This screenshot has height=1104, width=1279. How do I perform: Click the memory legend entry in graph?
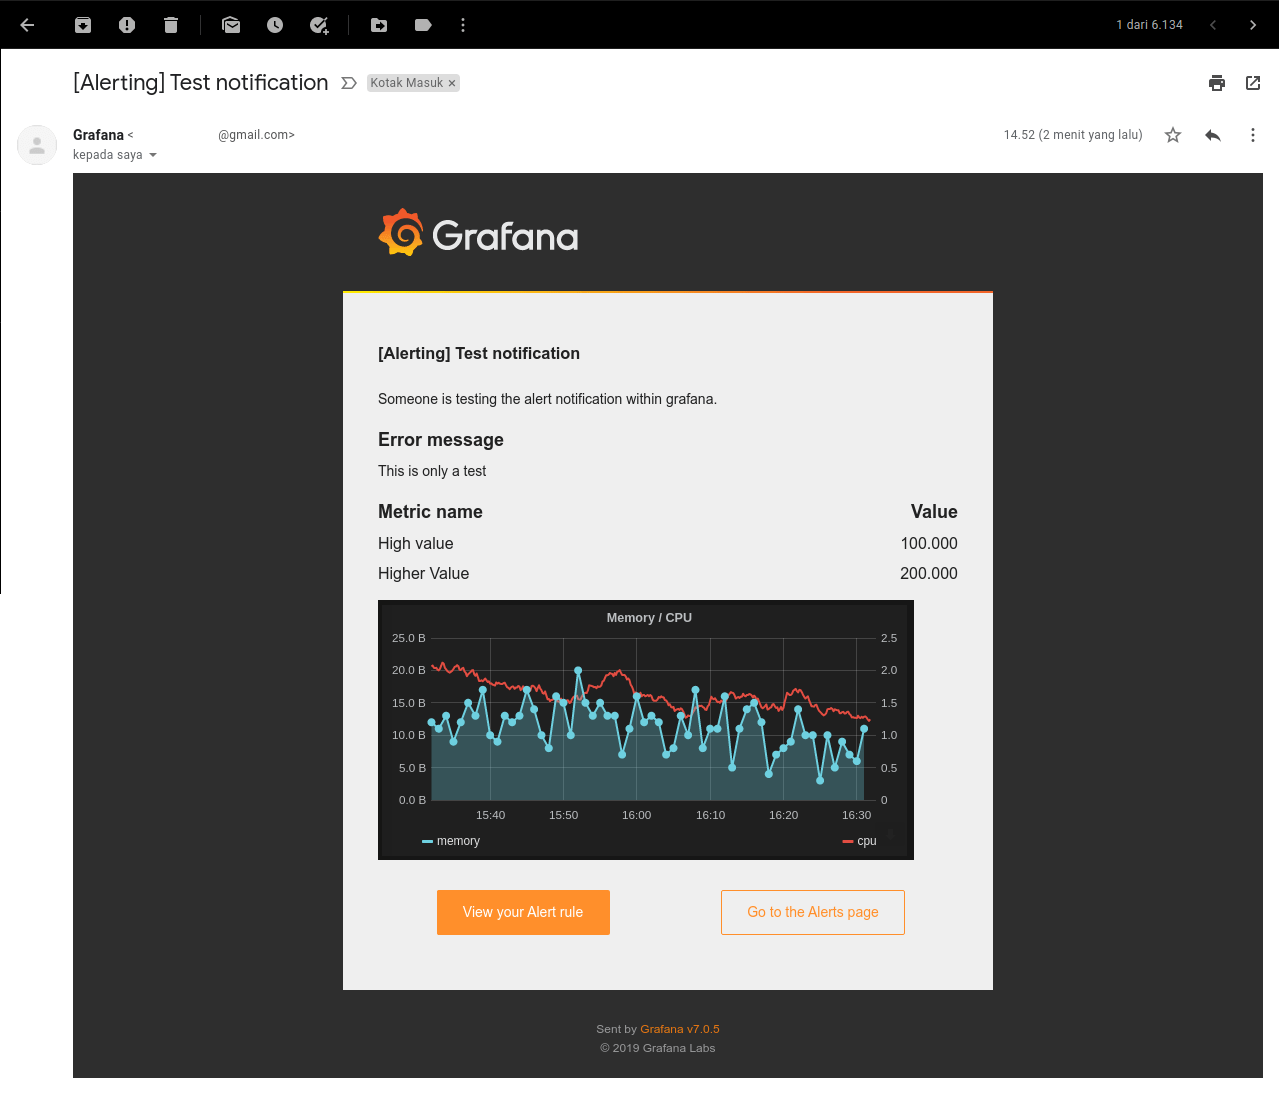click(451, 841)
